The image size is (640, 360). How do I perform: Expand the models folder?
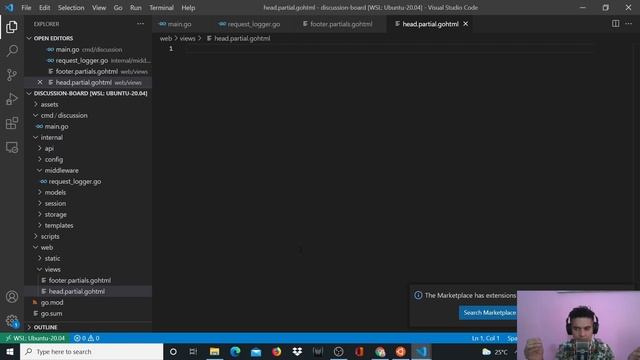[x=55, y=192]
